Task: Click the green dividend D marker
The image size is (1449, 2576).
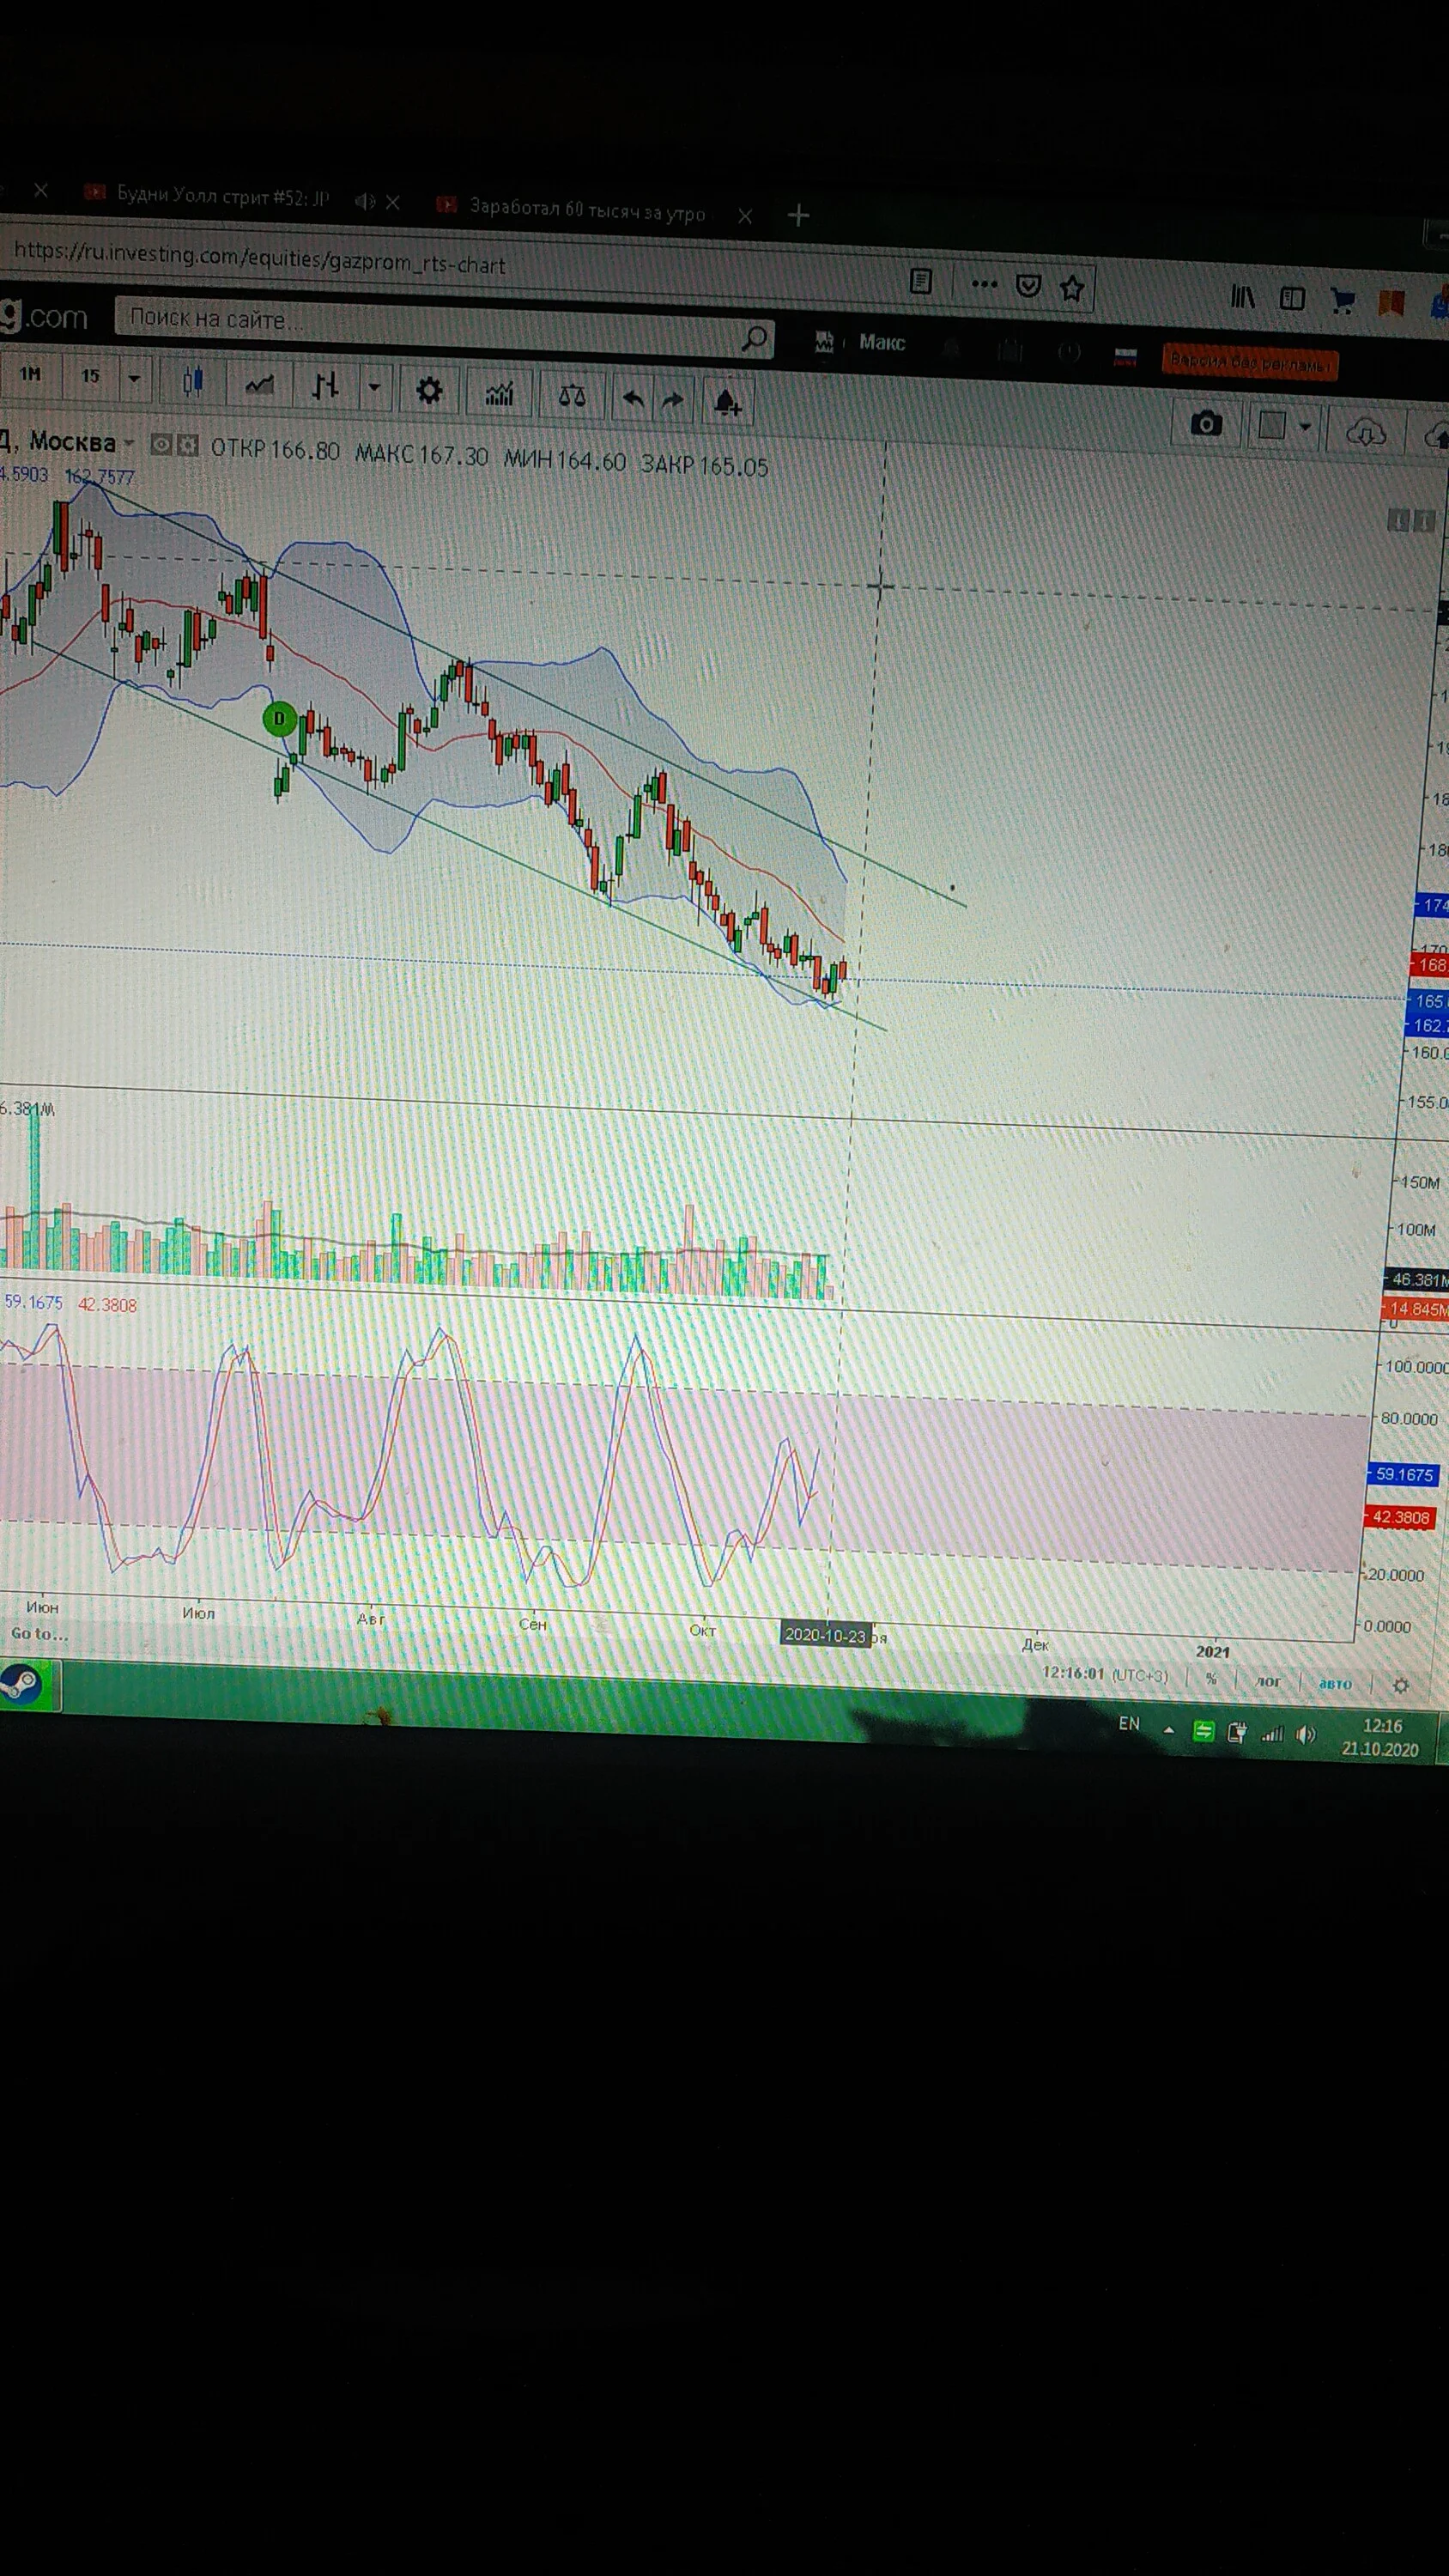Action: tap(279, 718)
